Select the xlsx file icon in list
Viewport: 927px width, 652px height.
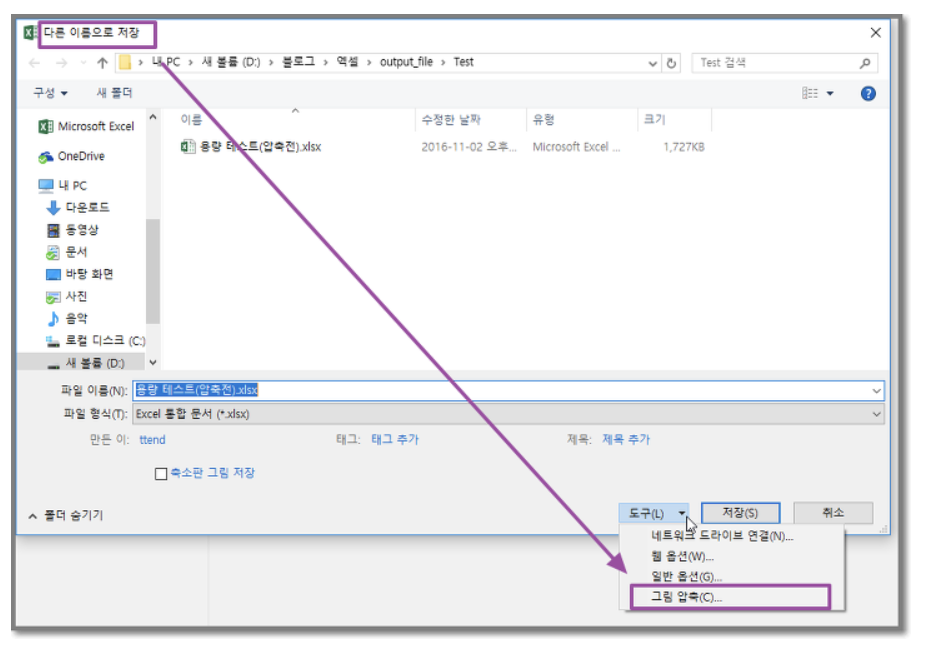click(188, 147)
